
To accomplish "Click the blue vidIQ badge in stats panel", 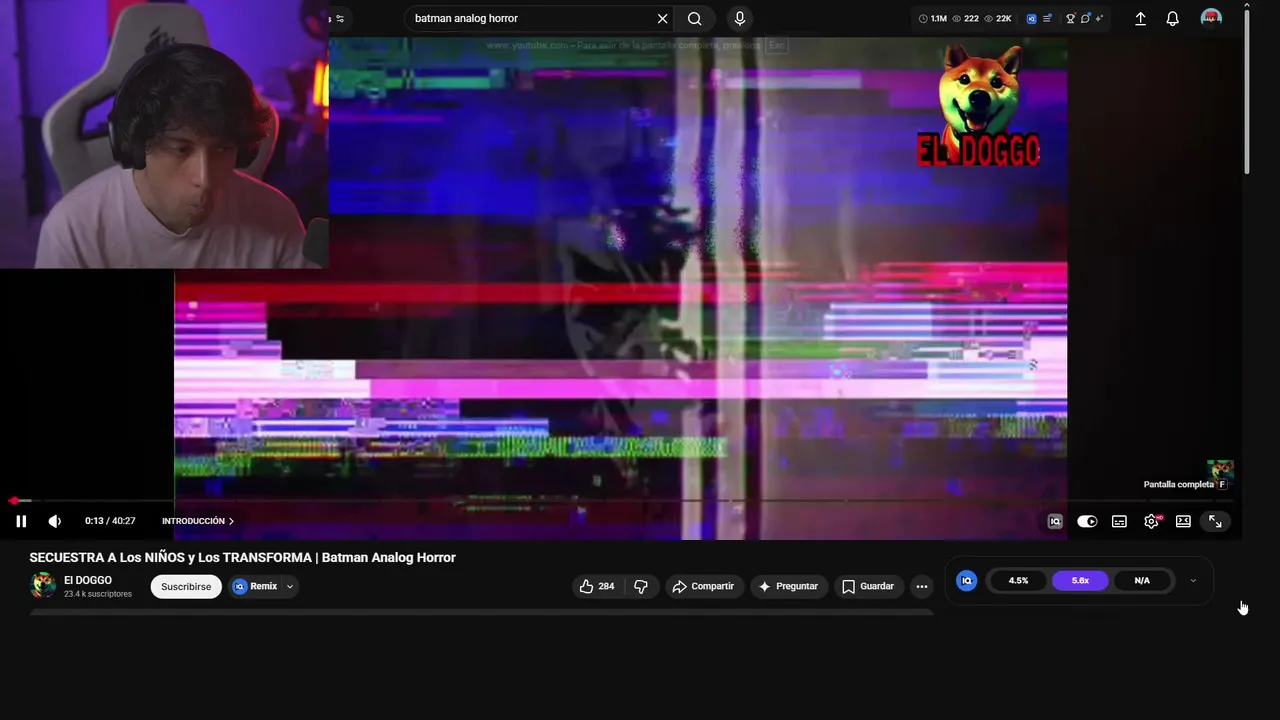I will (967, 580).
